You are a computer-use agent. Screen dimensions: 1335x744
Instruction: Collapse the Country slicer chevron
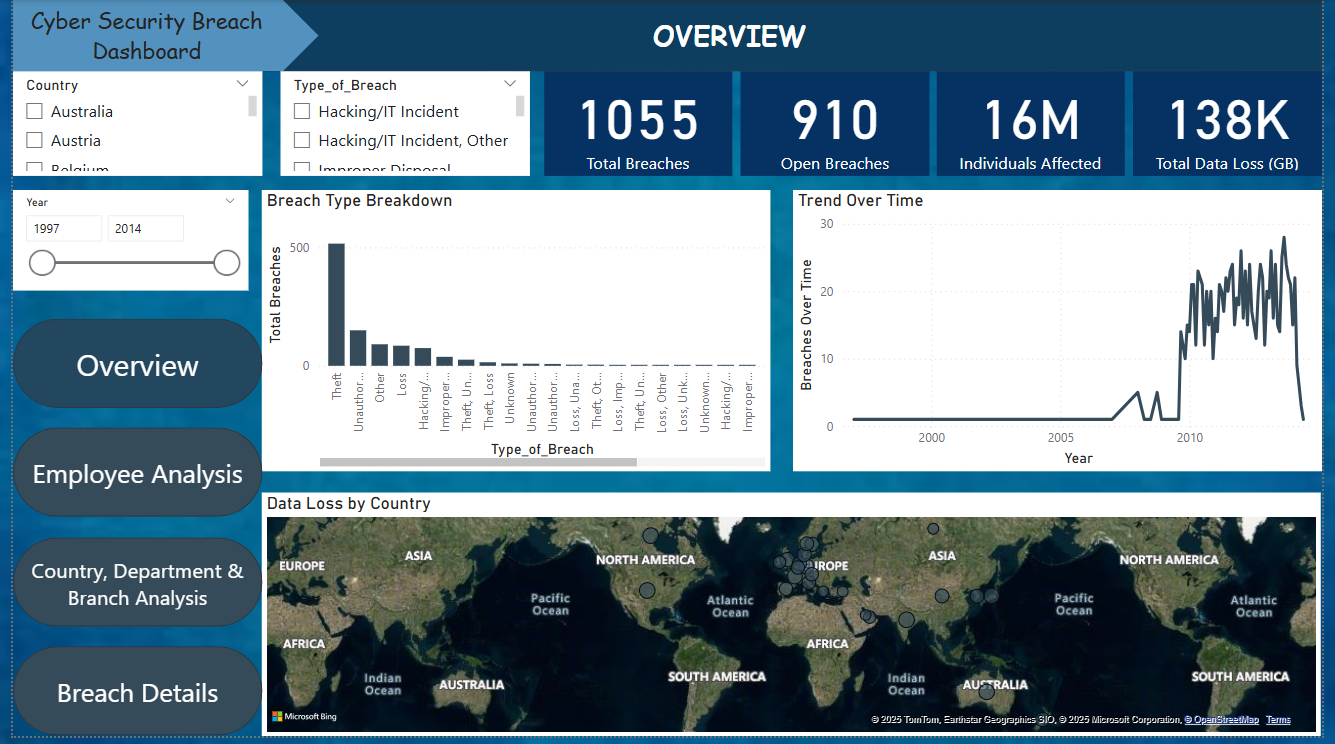pos(242,85)
